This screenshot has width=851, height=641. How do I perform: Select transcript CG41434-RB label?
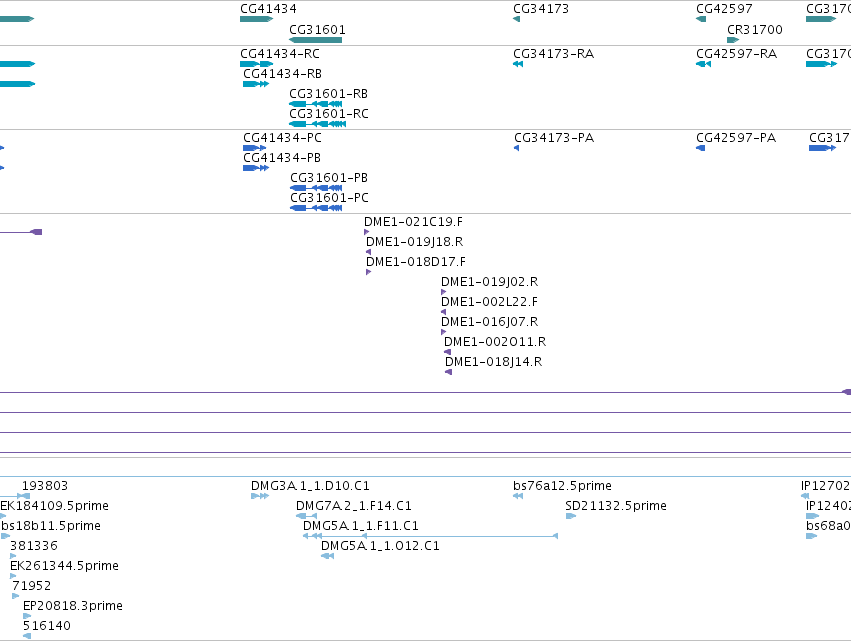[282, 74]
